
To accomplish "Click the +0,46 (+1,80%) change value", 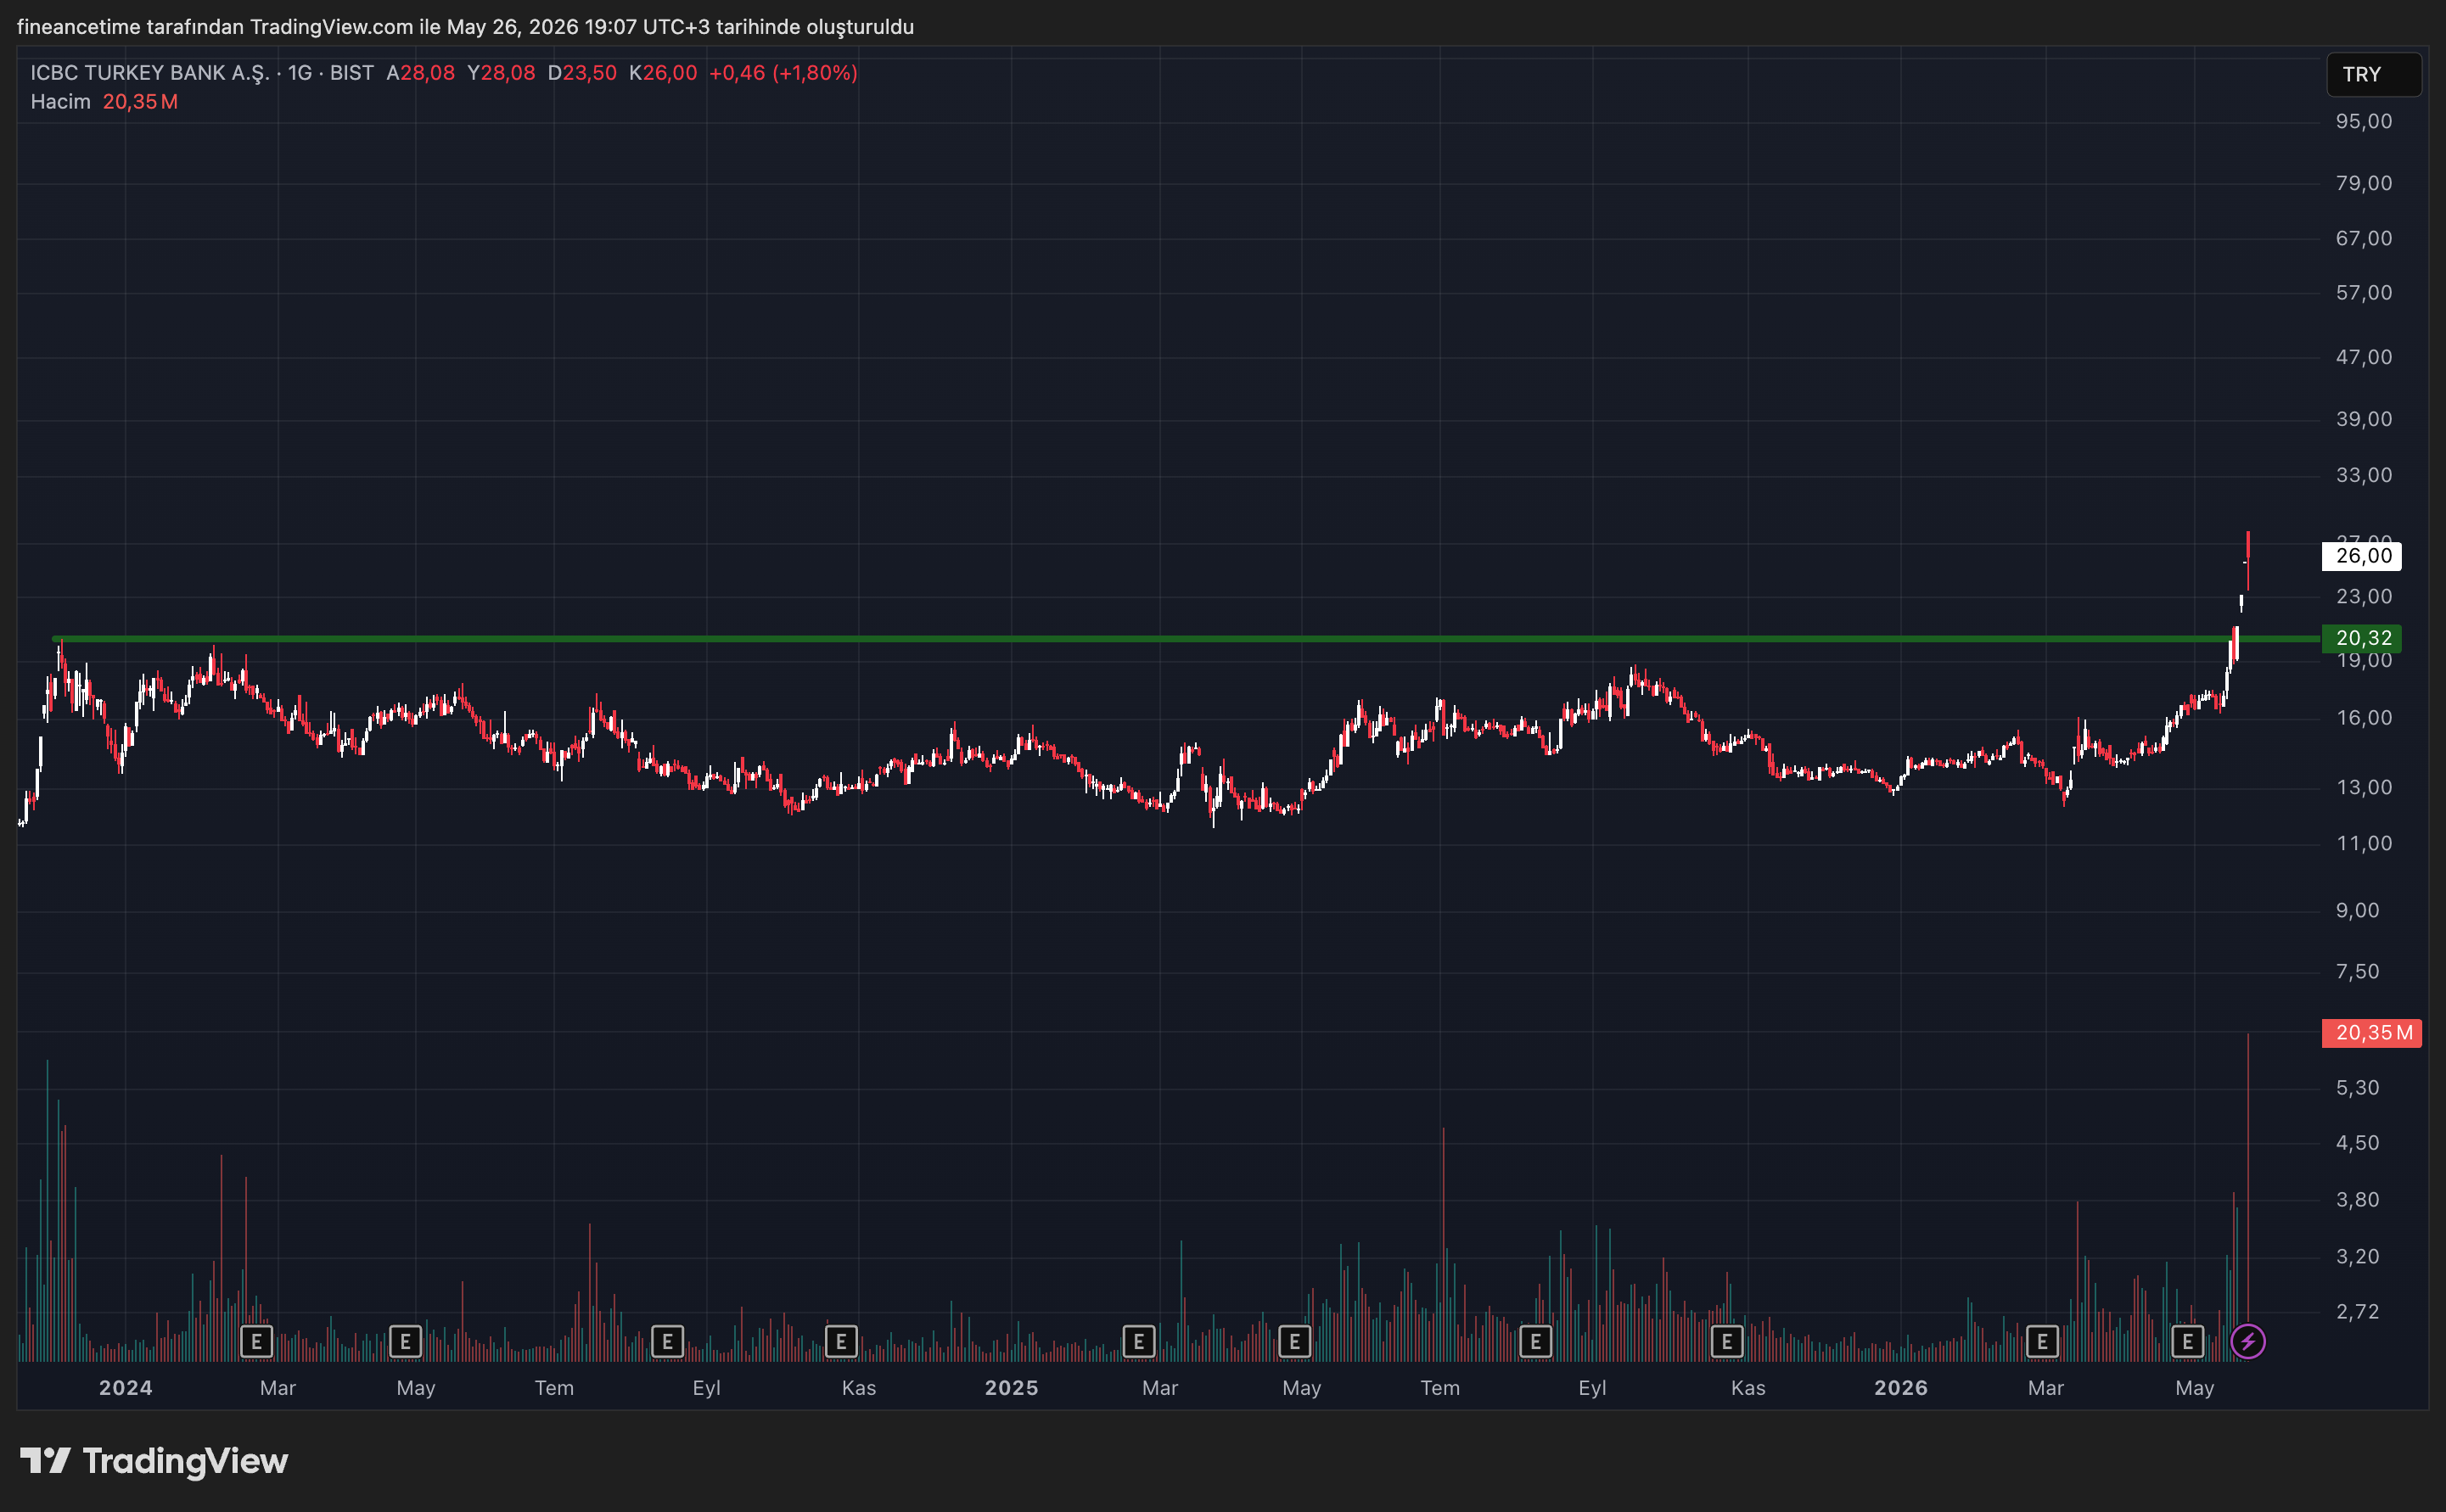I will pyautogui.click(x=783, y=73).
